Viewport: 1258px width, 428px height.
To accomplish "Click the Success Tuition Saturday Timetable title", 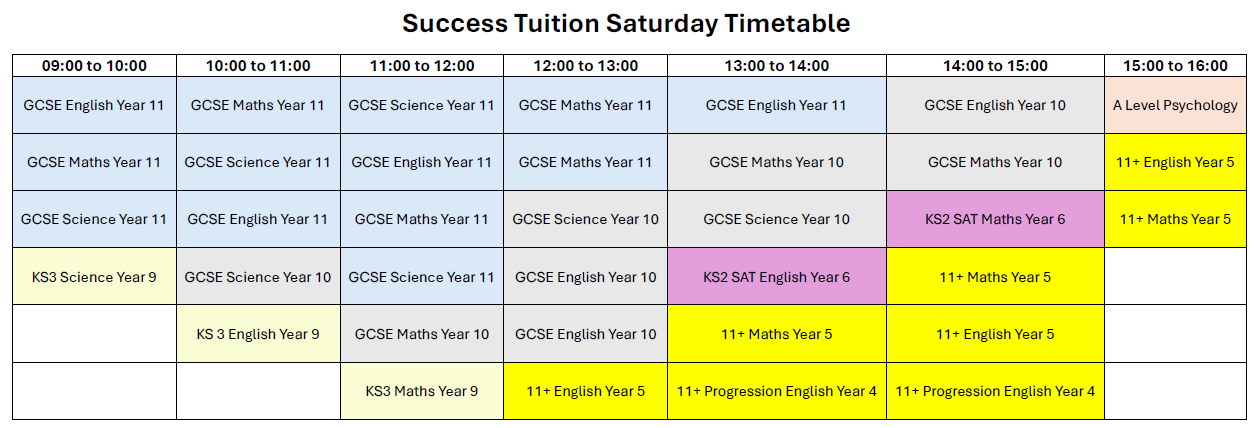I will coord(627,24).
